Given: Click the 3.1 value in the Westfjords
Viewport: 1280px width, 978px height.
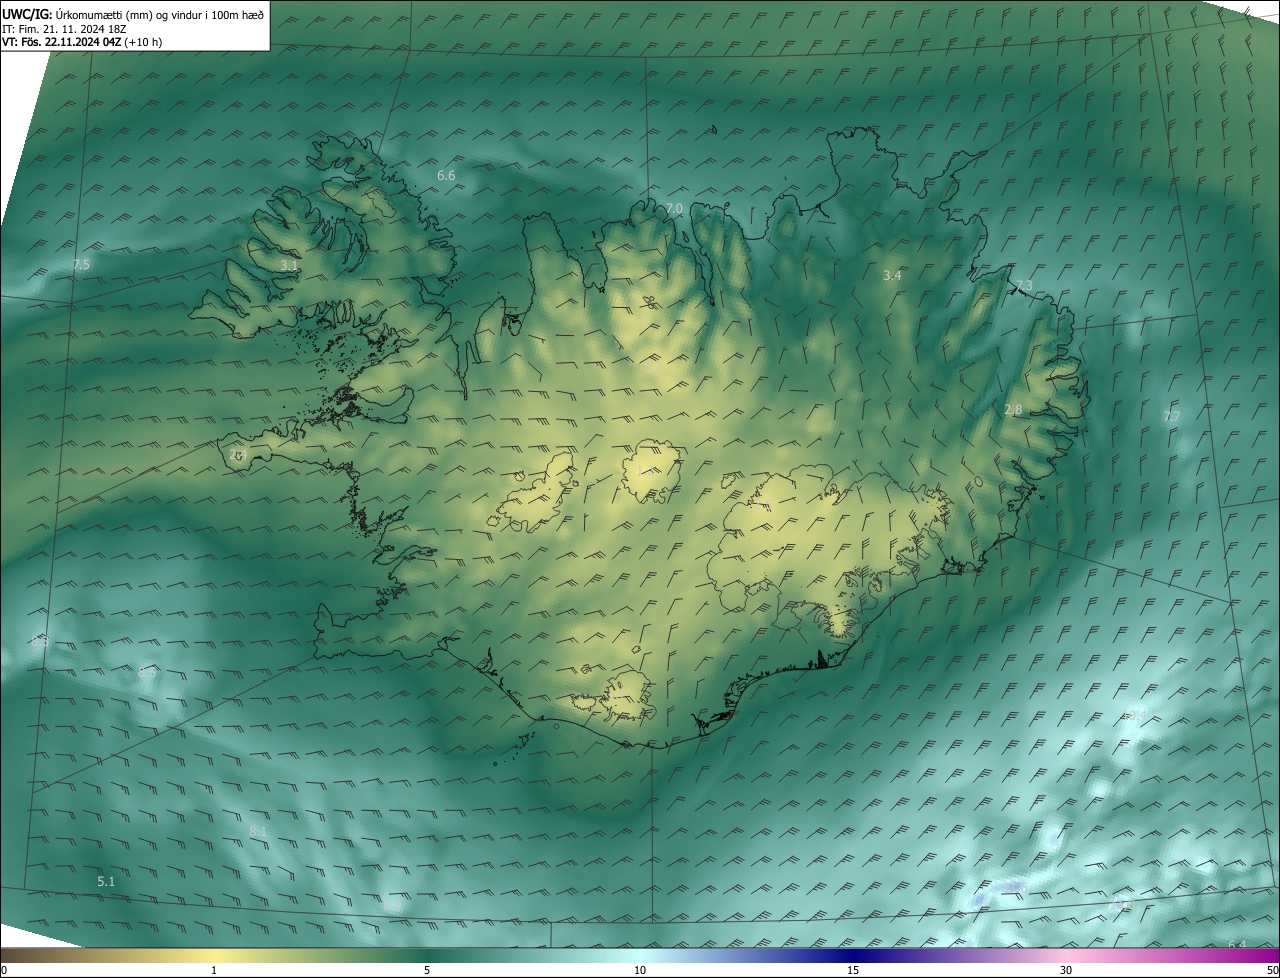Looking at the screenshot, I should 289,266.
